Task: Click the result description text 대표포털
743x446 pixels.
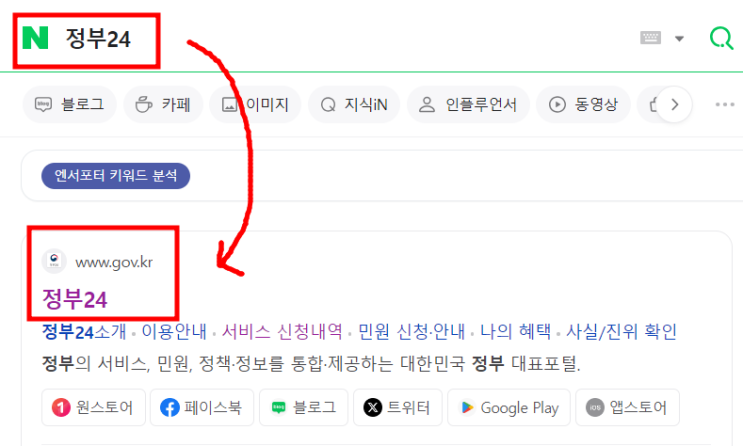Action: (546, 364)
